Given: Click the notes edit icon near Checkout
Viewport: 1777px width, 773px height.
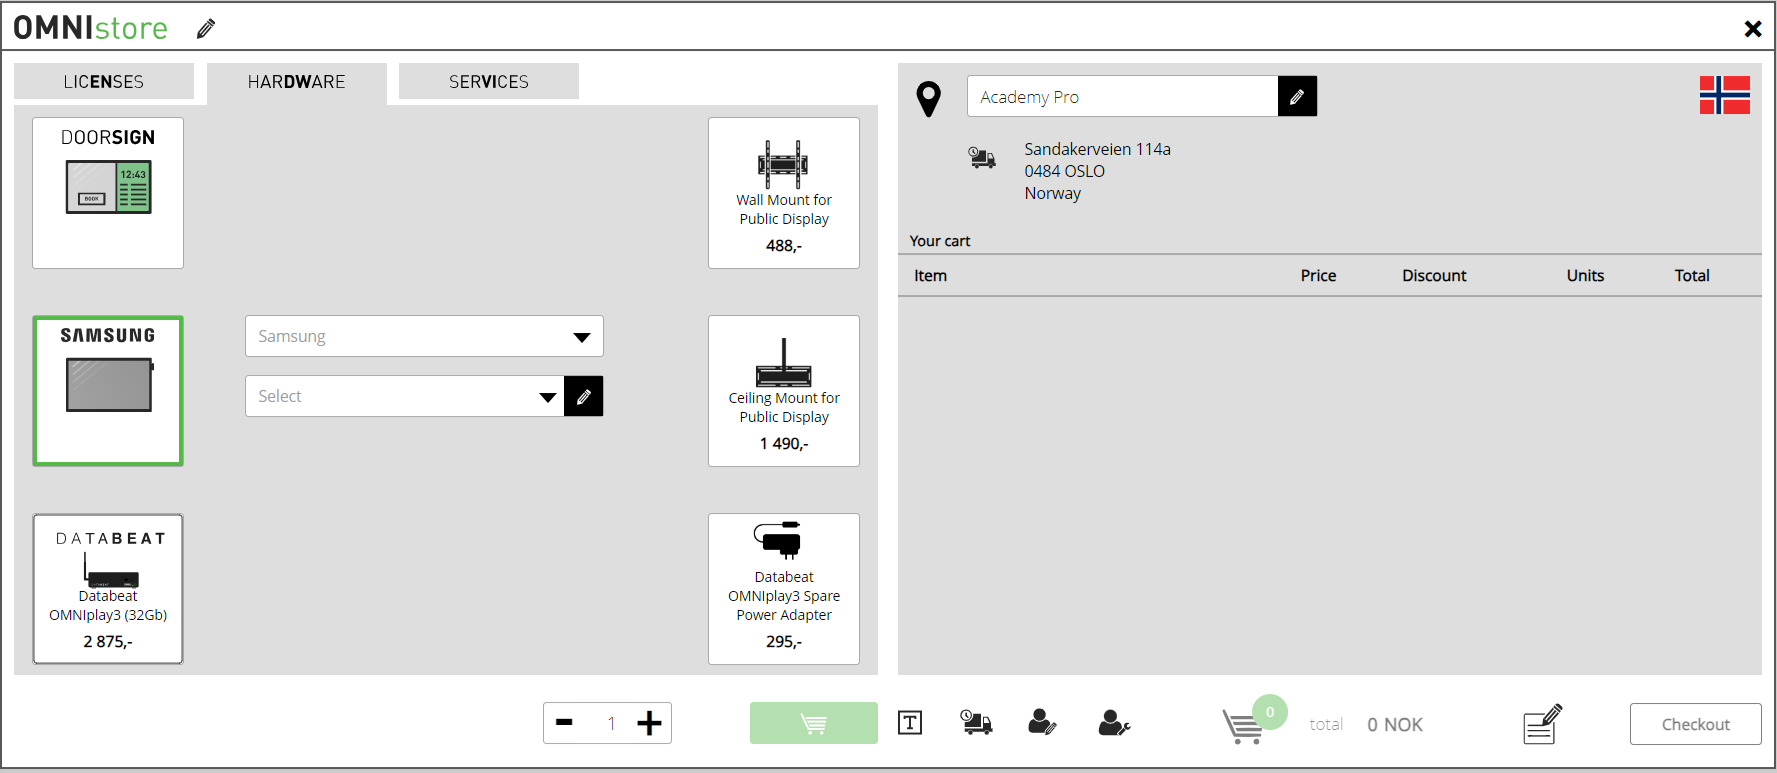Looking at the screenshot, I should (x=1543, y=724).
